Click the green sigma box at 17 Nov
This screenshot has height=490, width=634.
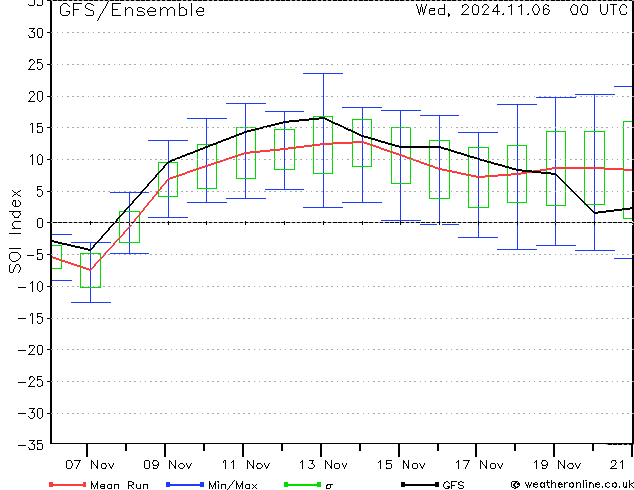478,177
